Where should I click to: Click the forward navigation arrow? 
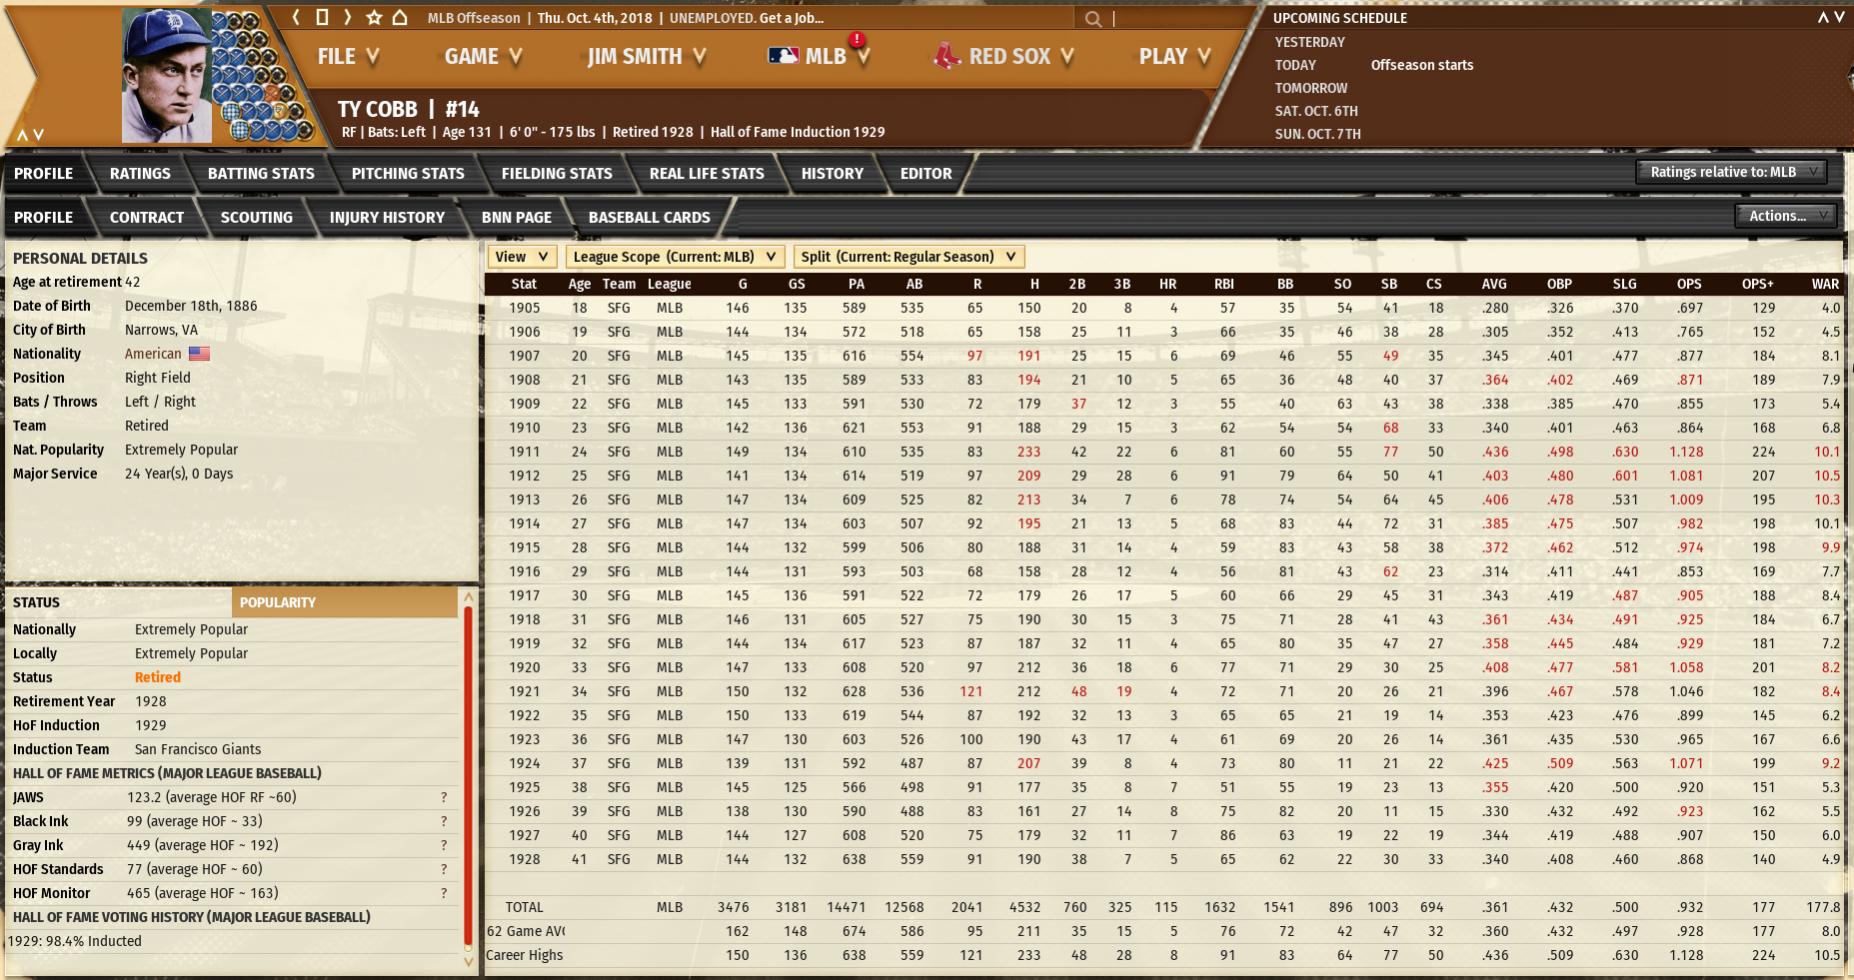[347, 18]
